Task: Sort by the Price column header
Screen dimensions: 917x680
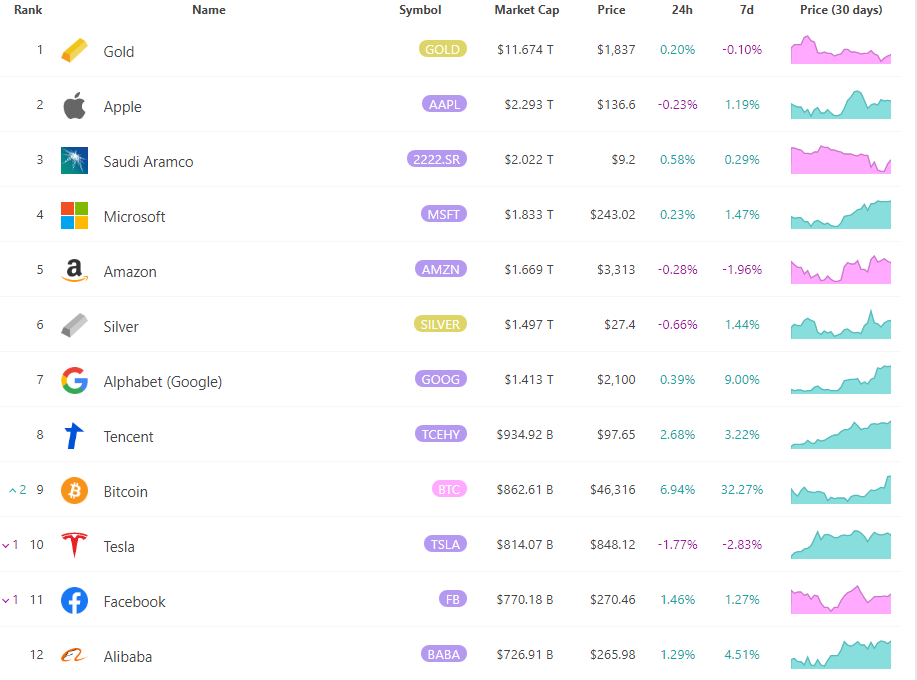Action: point(611,10)
